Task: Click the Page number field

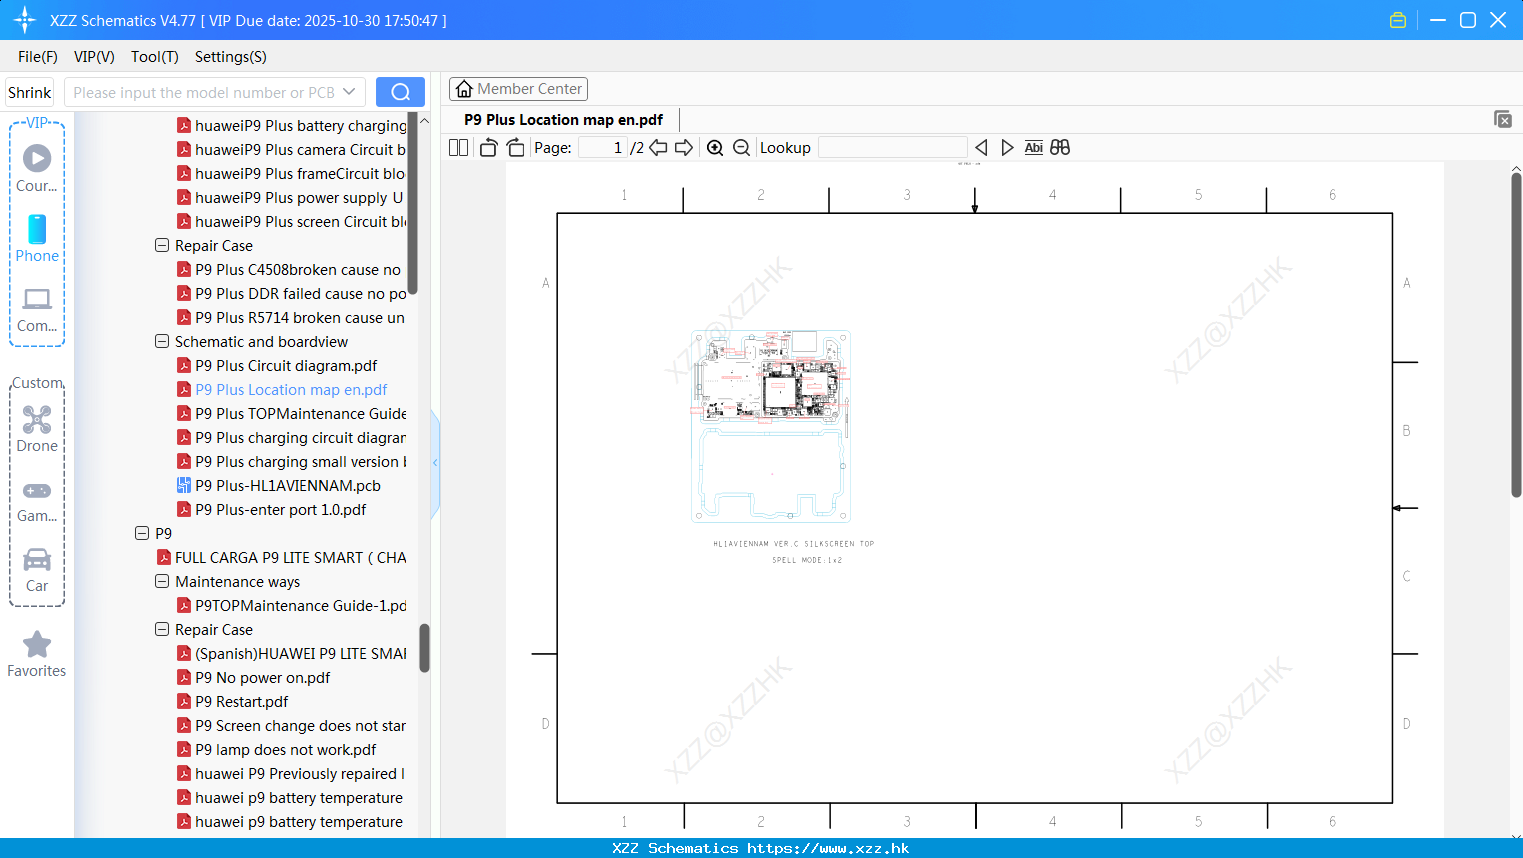Action: pyautogui.click(x=603, y=148)
